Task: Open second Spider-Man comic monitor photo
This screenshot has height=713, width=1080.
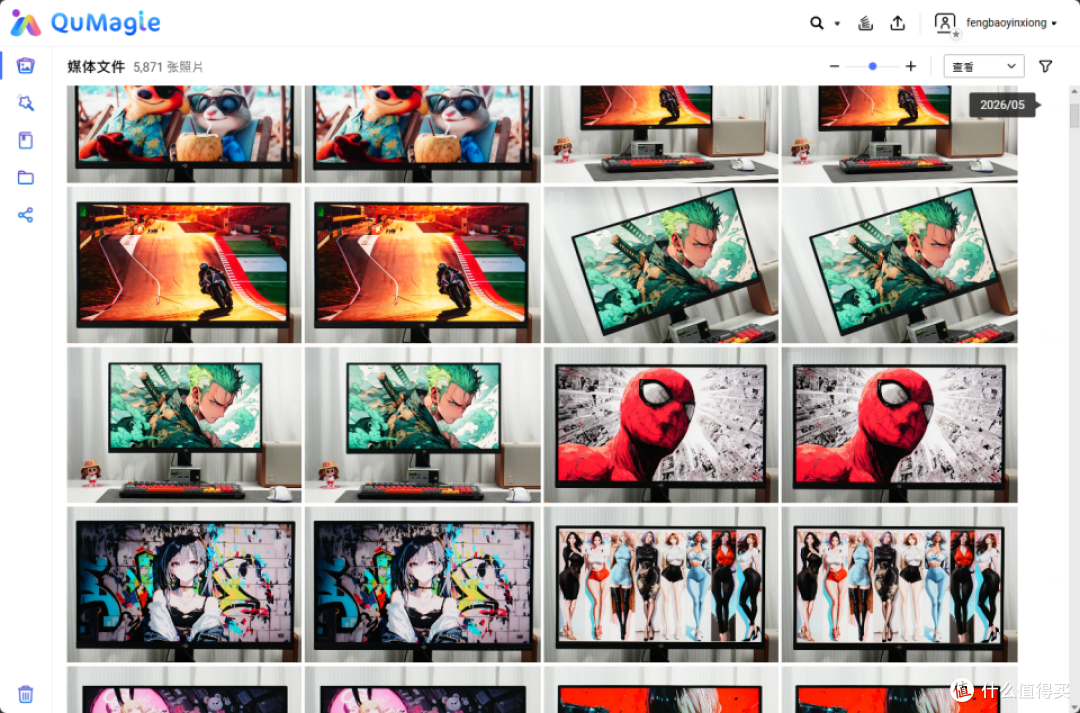Action: point(899,424)
